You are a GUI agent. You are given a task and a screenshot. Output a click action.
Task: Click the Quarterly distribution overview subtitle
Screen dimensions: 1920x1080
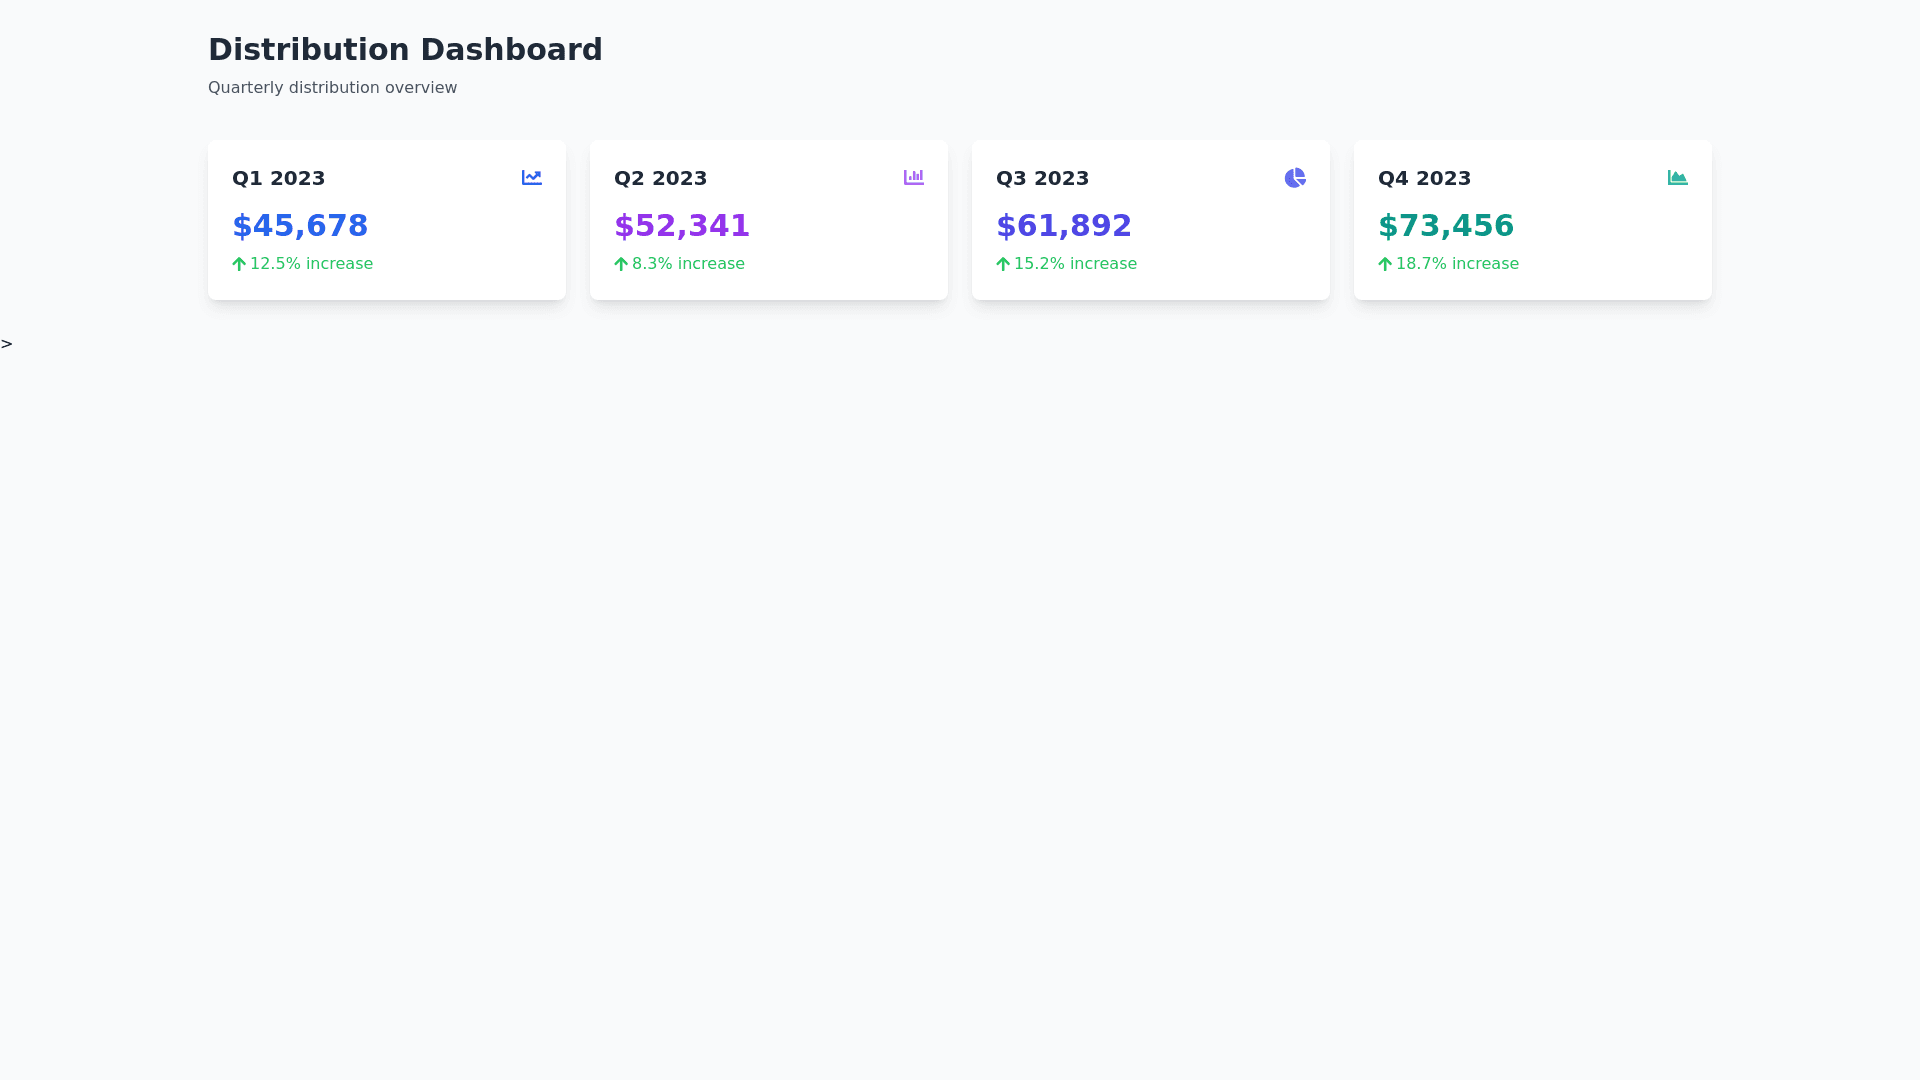pos(332,88)
